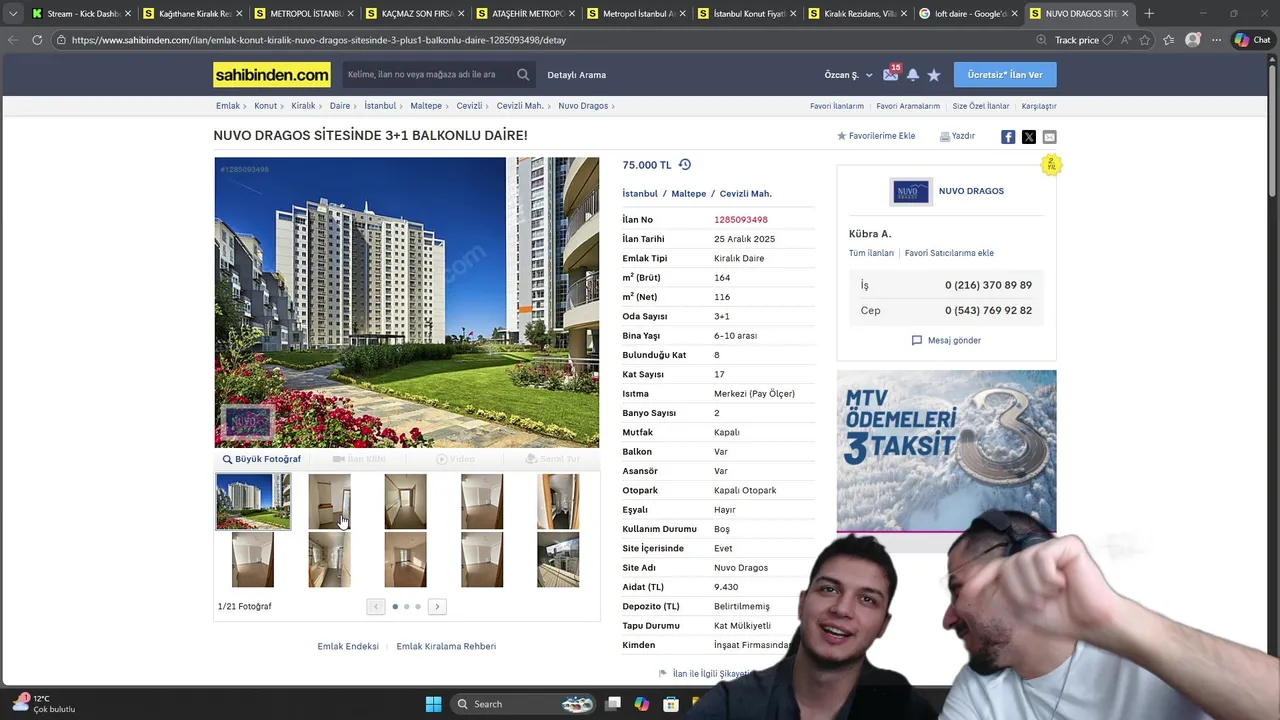Click the main listing photo
The image size is (1280, 720).
pos(407,302)
